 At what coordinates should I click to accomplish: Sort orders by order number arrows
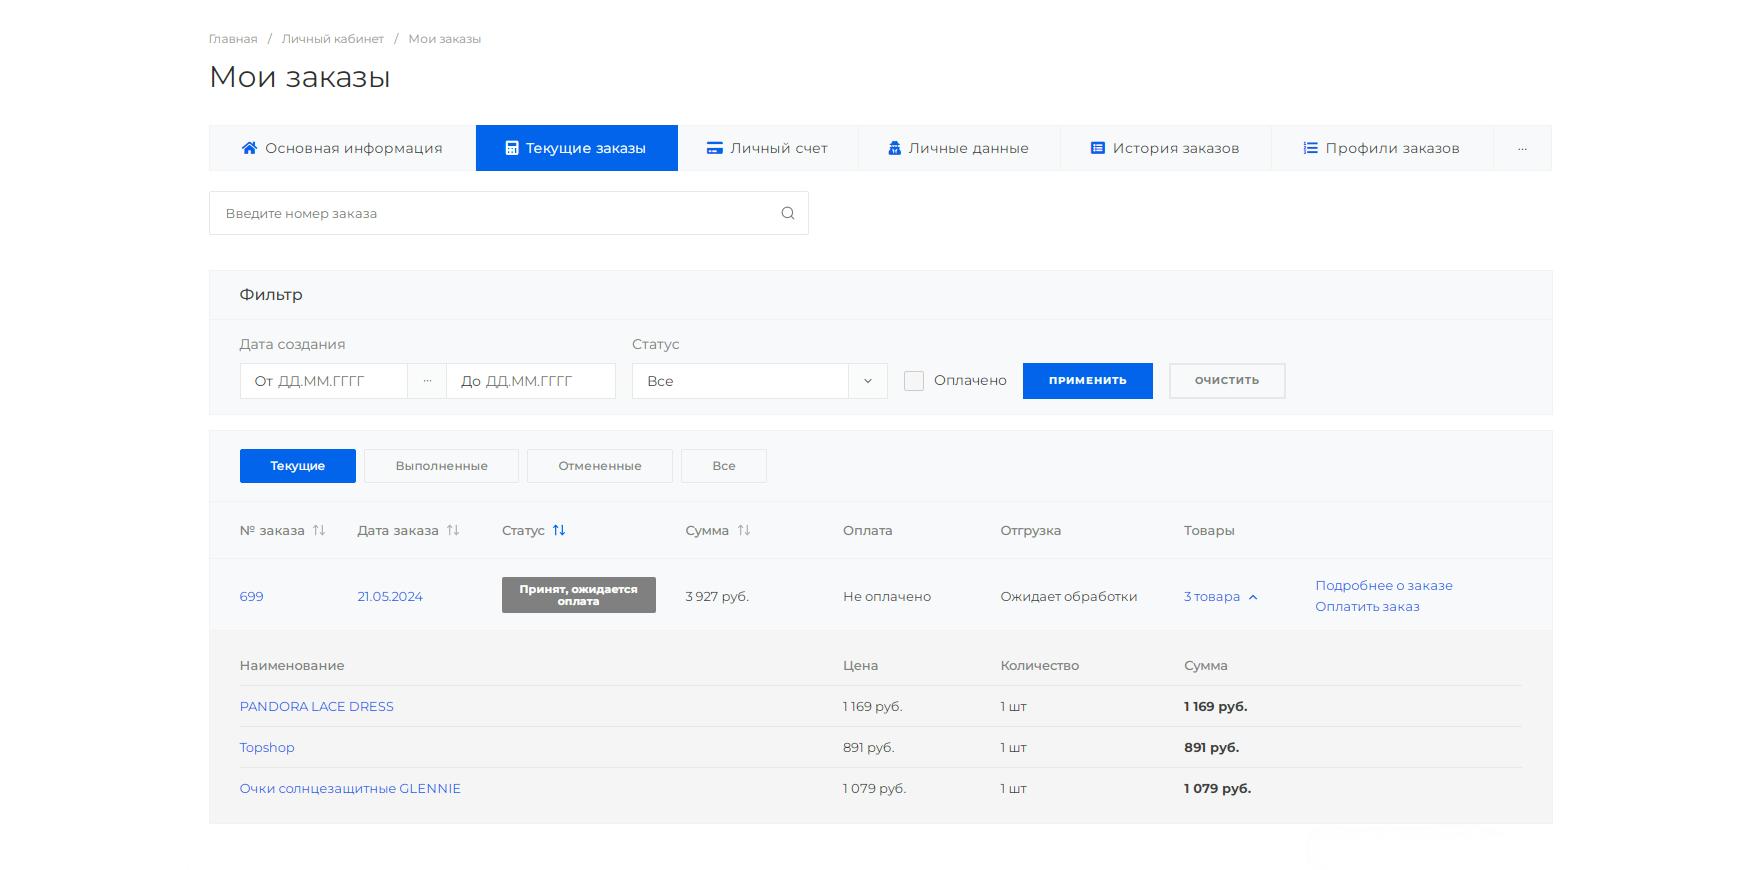click(319, 530)
